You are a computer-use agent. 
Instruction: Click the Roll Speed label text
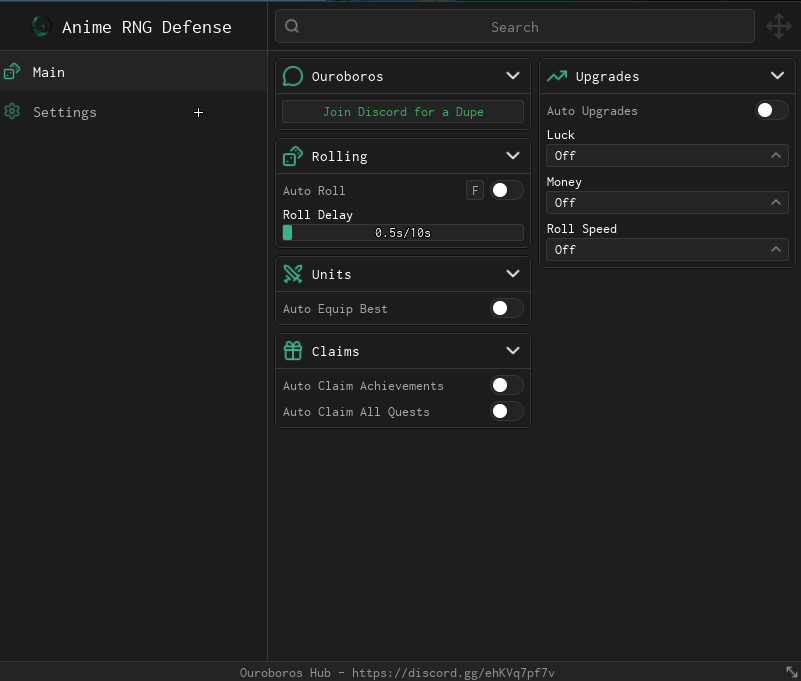point(582,229)
